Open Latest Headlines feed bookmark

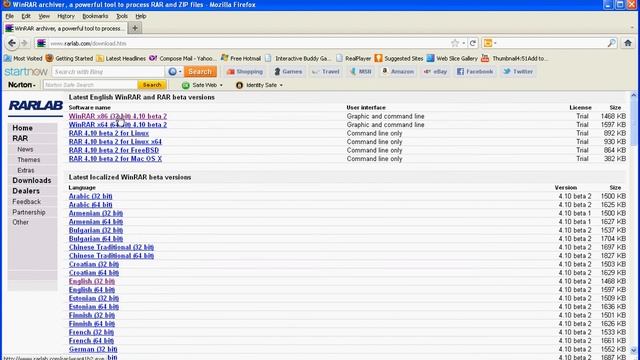[x=121, y=58]
